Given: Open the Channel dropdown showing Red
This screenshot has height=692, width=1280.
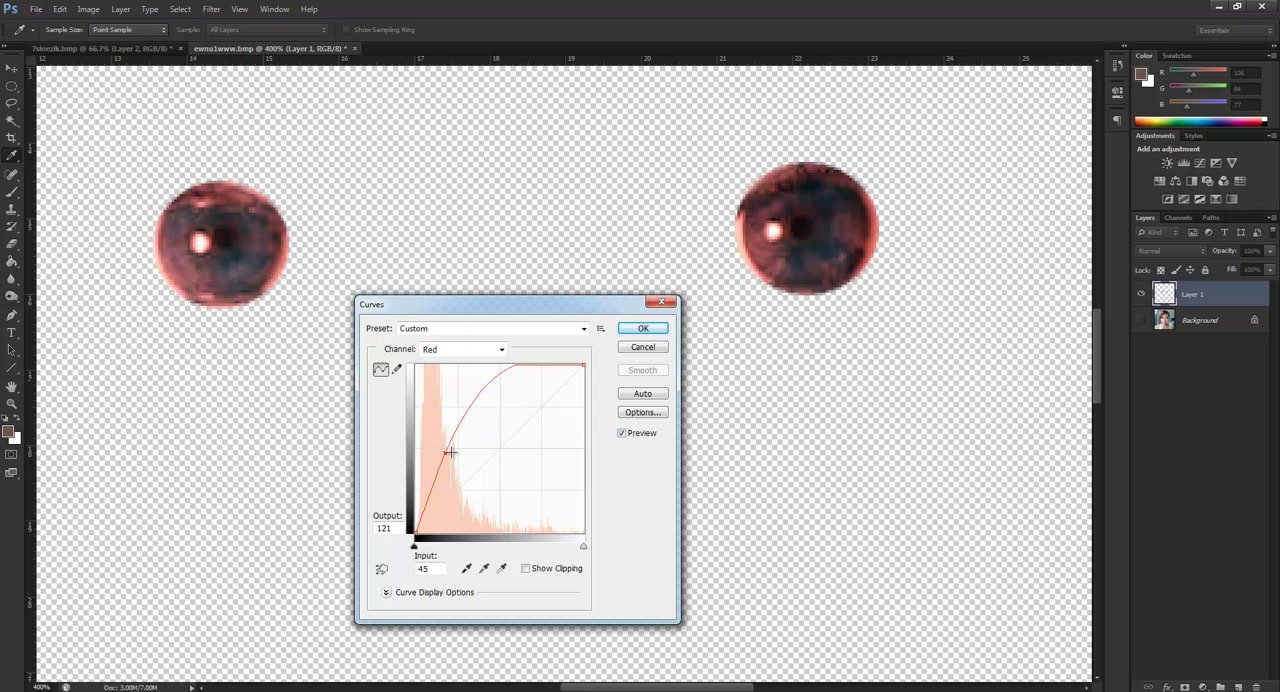Looking at the screenshot, I should pyautogui.click(x=463, y=349).
